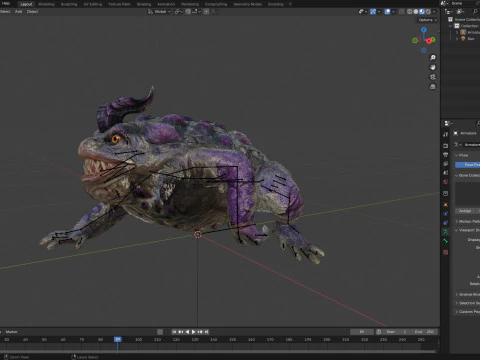Screen dimensions: 480x360
Task: Open viewport shading options dropdown arrow
Action: pyautogui.click(x=434, y=12)
